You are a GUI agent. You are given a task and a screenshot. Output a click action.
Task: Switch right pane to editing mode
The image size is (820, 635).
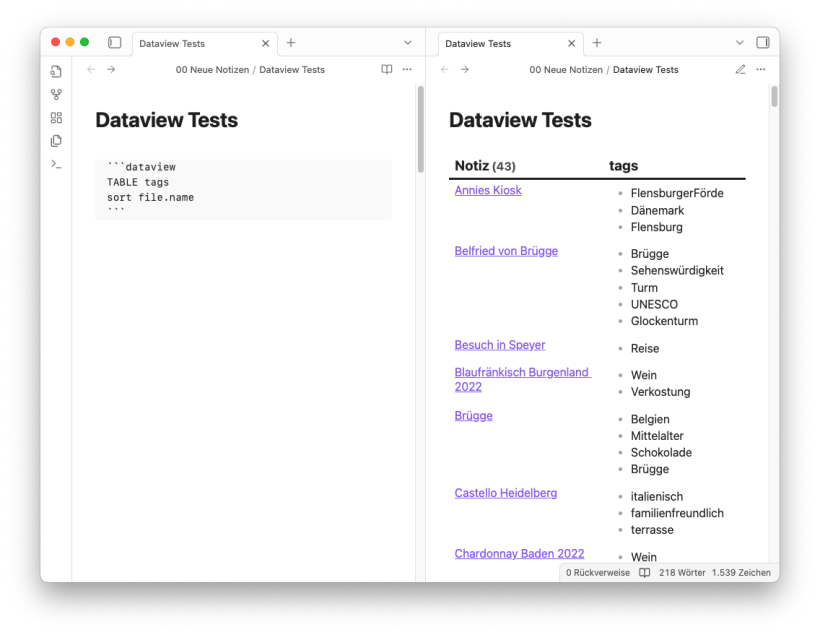[740, 70]
